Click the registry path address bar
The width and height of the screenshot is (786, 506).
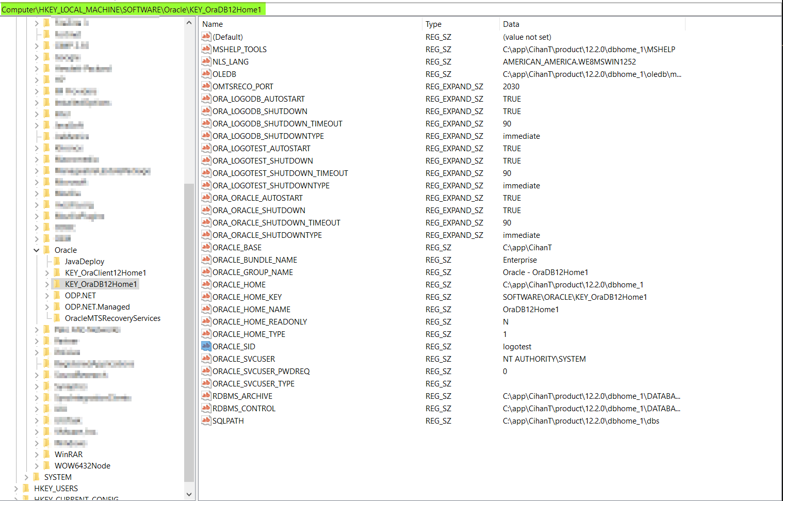coord(391,10)
